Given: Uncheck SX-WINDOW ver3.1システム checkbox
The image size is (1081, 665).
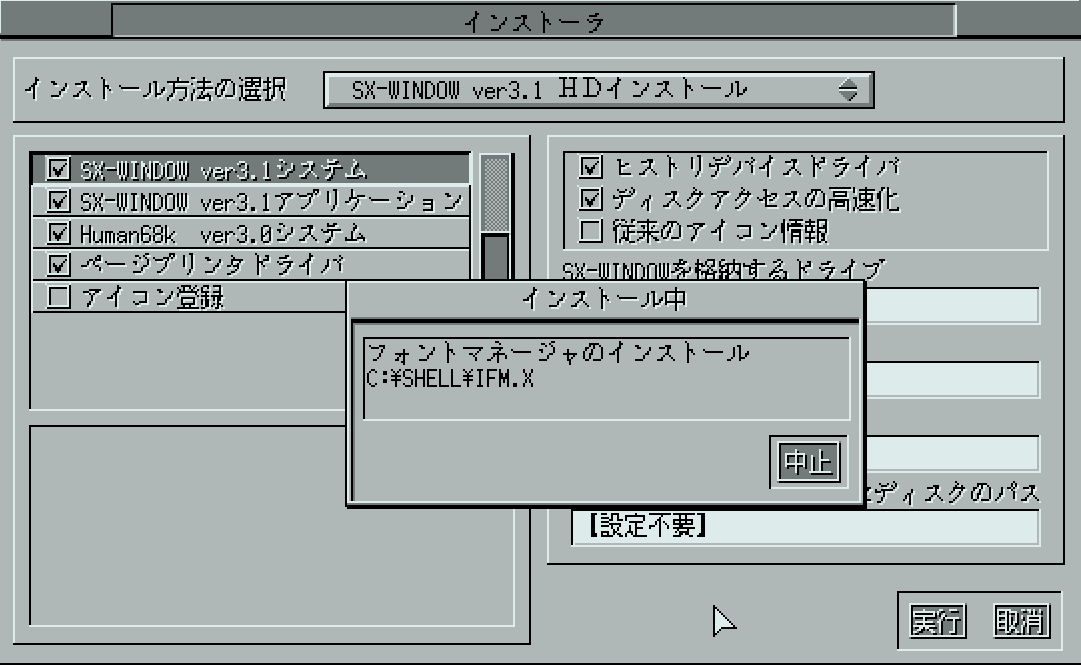Looking at the screenshot, I should point(59,168).
